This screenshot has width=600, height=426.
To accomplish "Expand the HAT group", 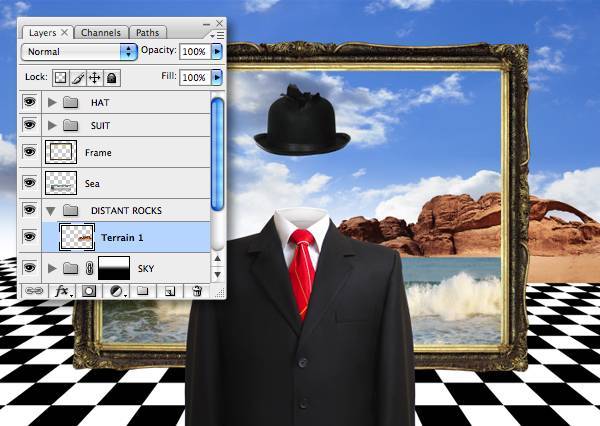I will pos(52,103).
